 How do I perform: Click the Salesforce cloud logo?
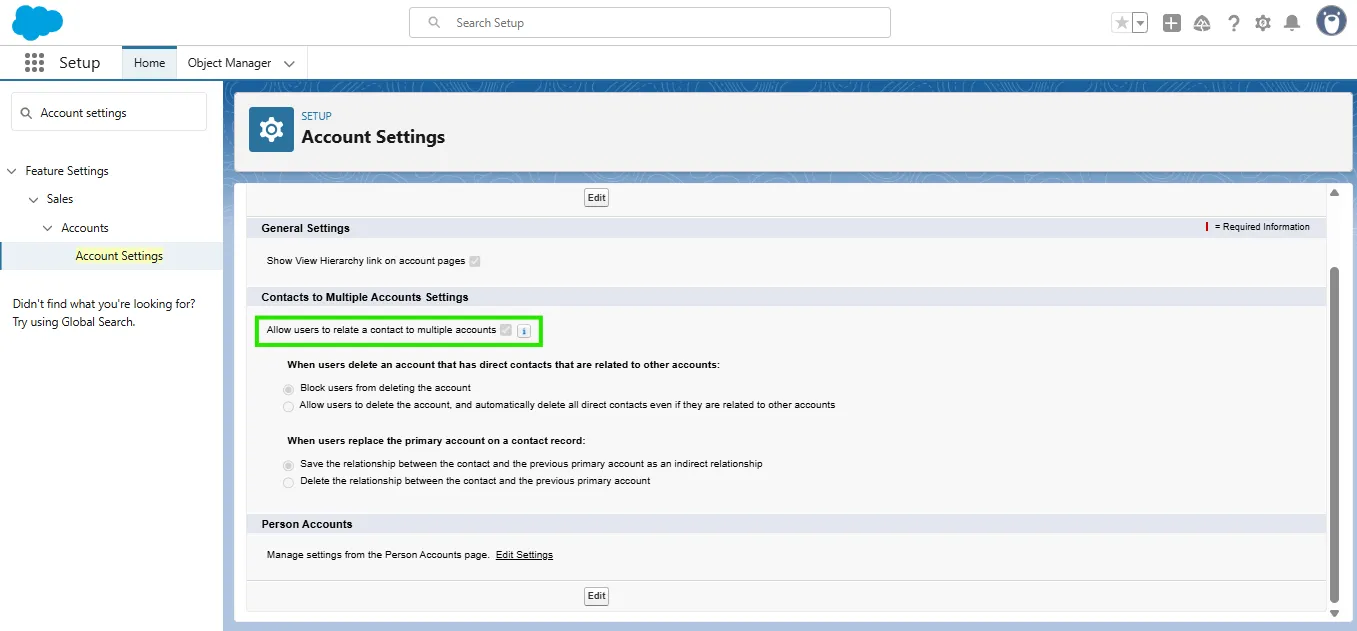[x=37, y=22]
